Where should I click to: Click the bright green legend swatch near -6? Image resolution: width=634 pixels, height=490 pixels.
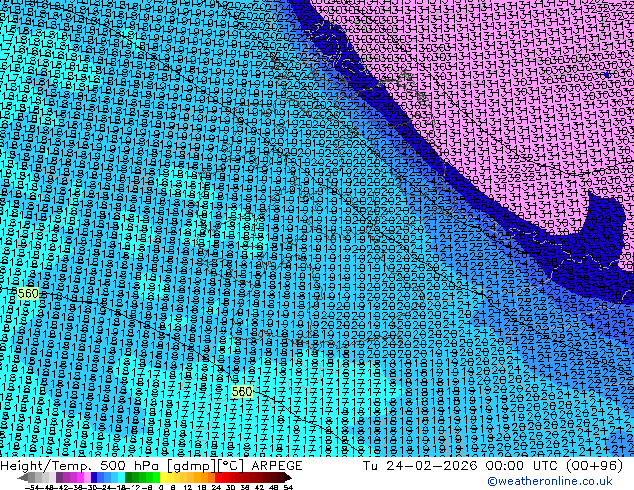click(x=156, y=477)
